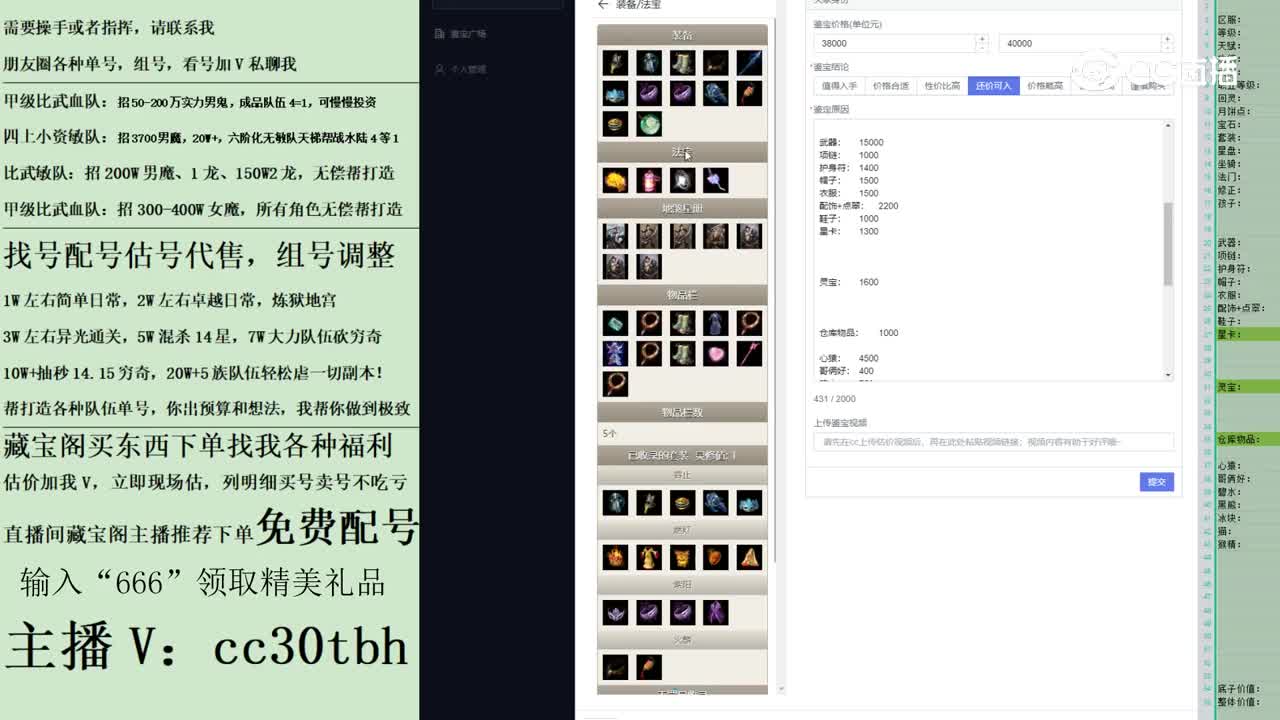
Task: Click the blue crown headpiece in equipment grid
Action: point(615,93)
